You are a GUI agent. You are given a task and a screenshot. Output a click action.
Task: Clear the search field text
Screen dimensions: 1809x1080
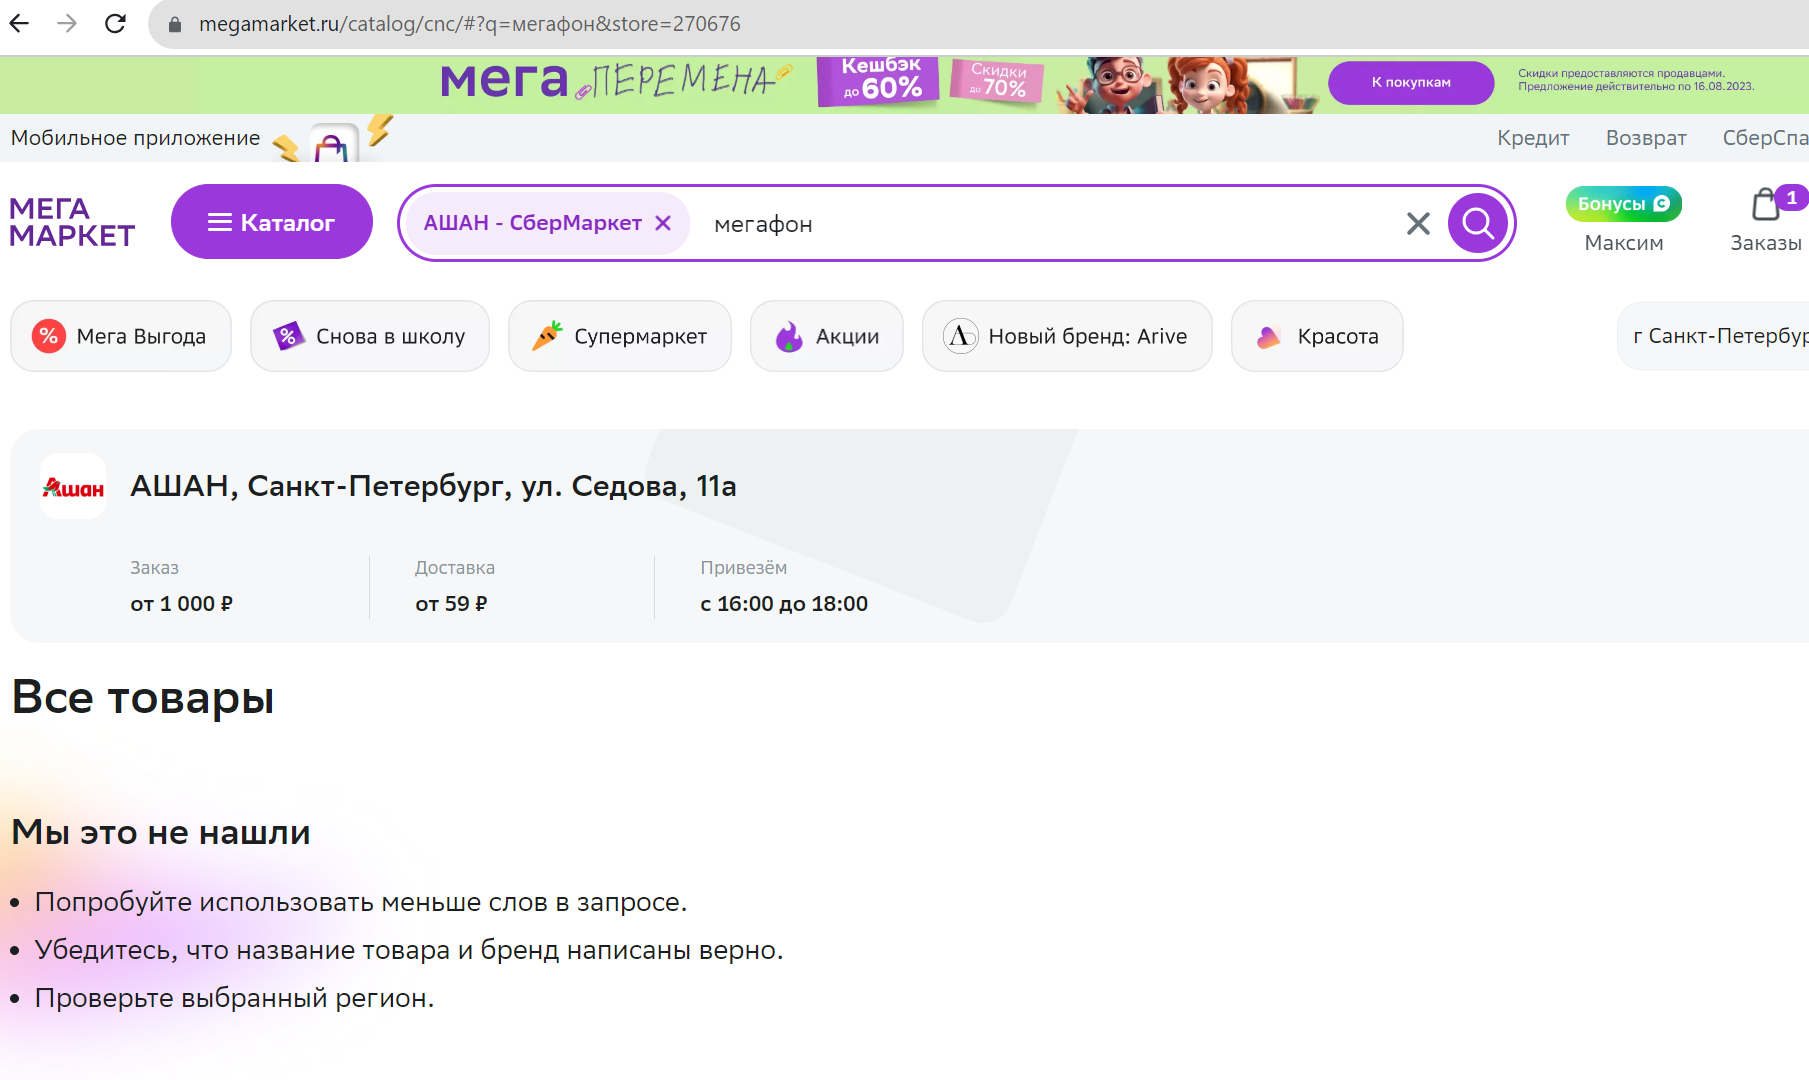pyautogui.click(x=1418, y=223)
